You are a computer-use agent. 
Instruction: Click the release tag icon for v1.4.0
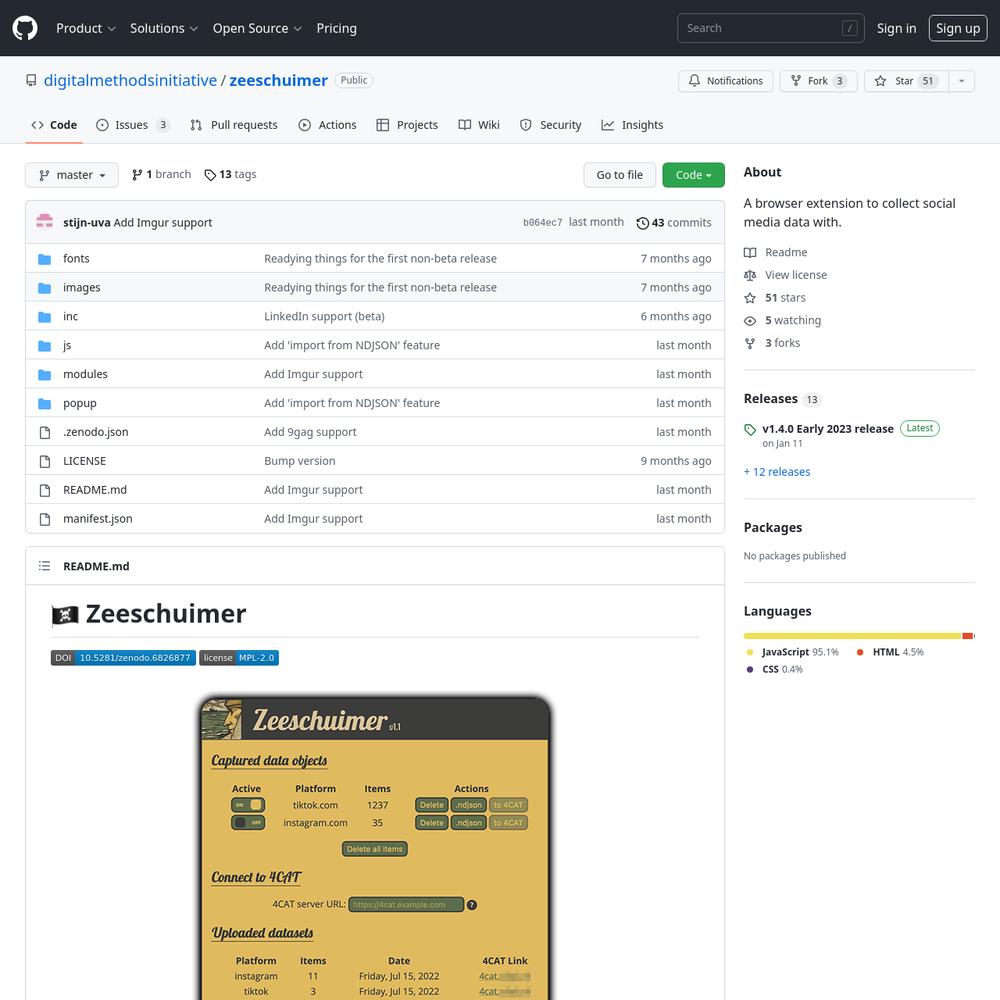point(750,429)
